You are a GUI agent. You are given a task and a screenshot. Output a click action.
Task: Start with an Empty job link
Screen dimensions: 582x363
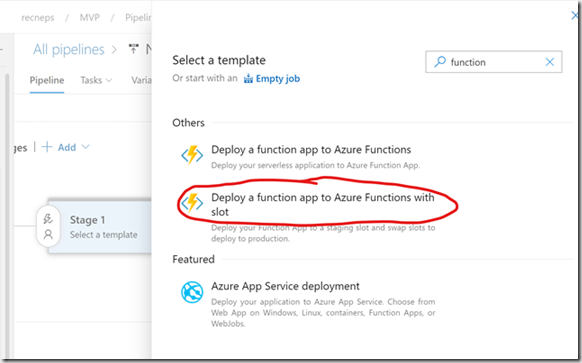pyautogui.click(x=278, y=79)
